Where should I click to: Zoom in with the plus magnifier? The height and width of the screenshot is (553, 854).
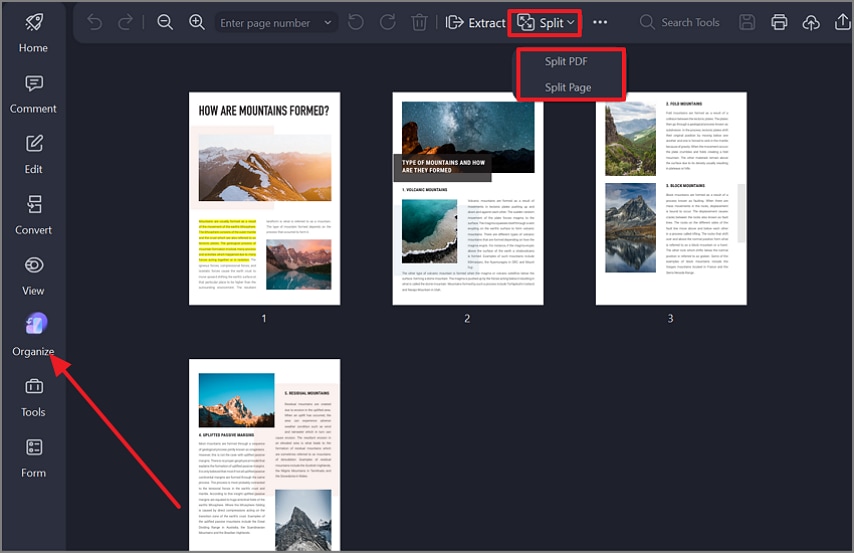coord(197,22)
